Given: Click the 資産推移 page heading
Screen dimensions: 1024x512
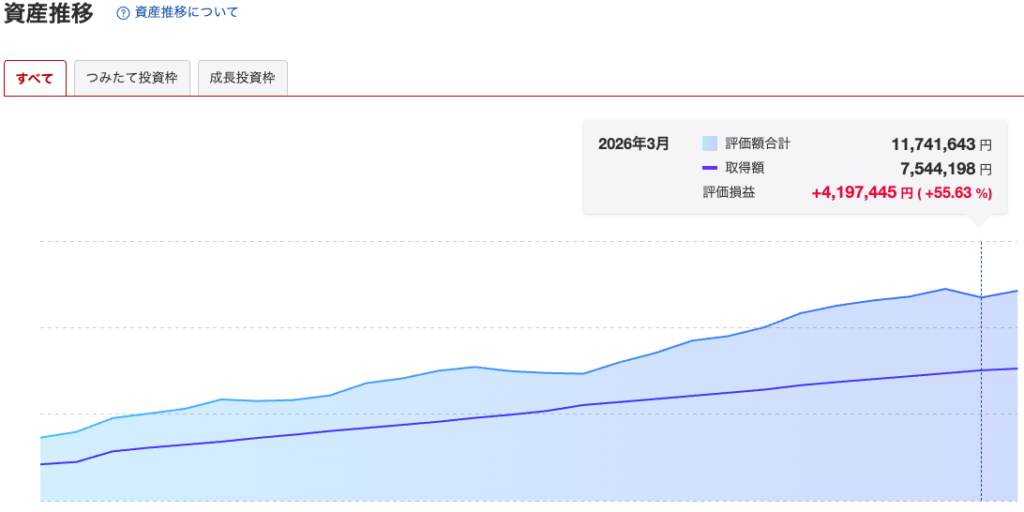Looking at the screenshot, I should 49,14.
